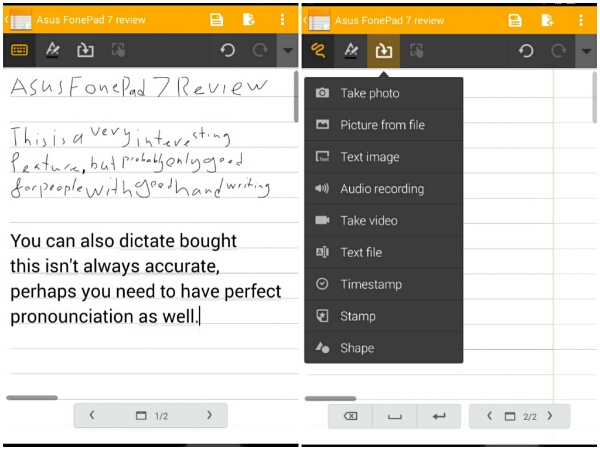This screenshot has height=450, width=600.
Task: Add a new page in right screen
Action: point(548,20)
